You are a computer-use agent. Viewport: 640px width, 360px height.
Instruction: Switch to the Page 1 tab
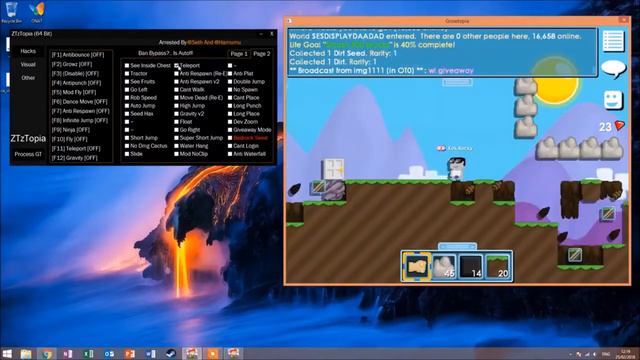point(239,54)
